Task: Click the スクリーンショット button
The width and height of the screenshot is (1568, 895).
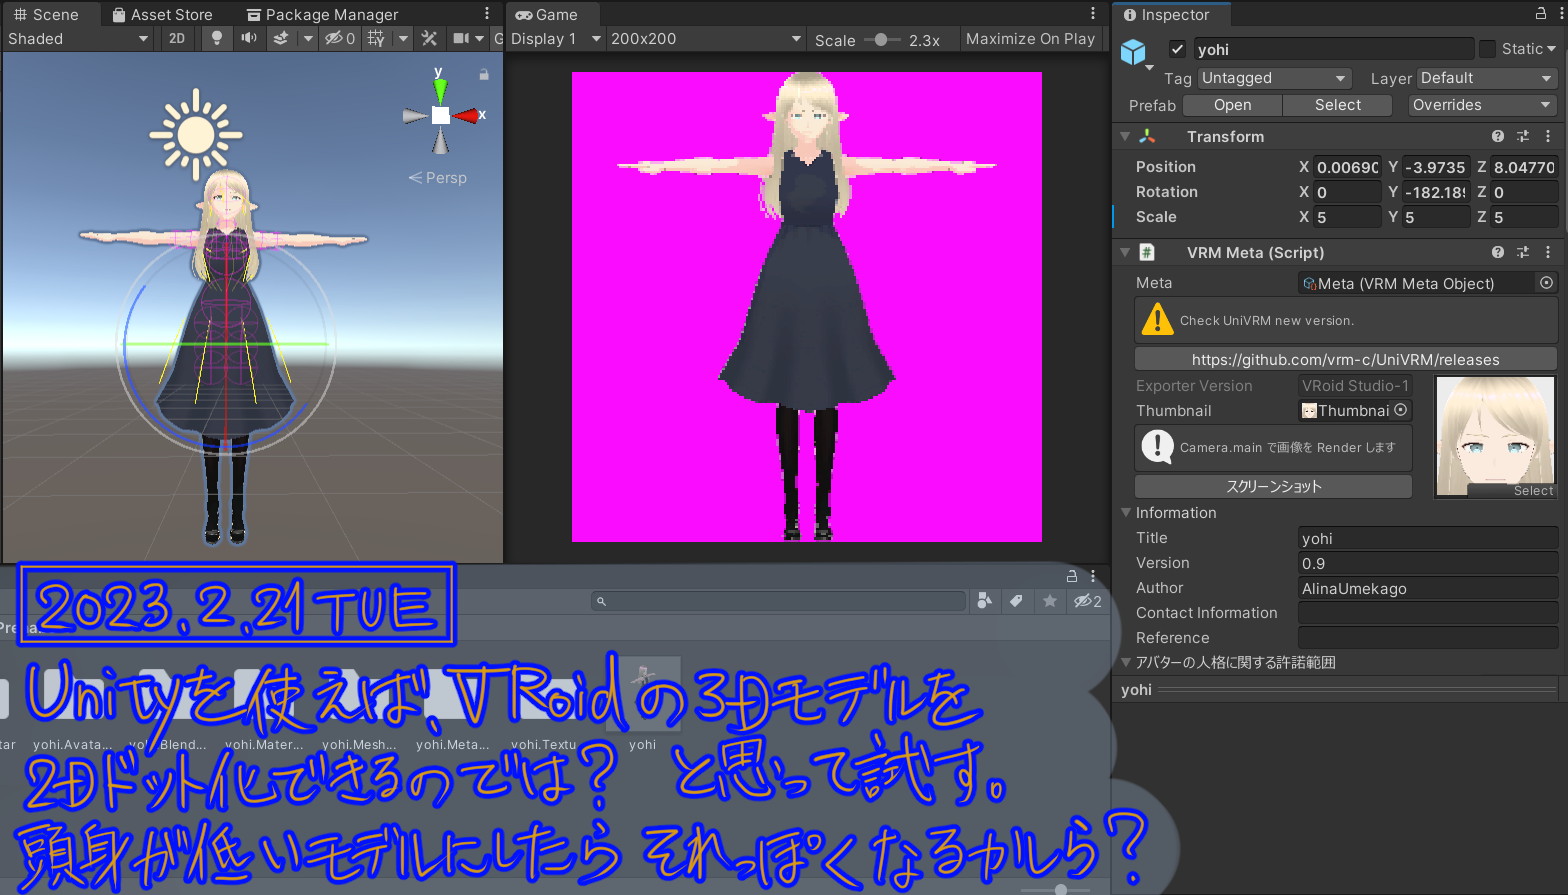Action: pos(1273,486)
